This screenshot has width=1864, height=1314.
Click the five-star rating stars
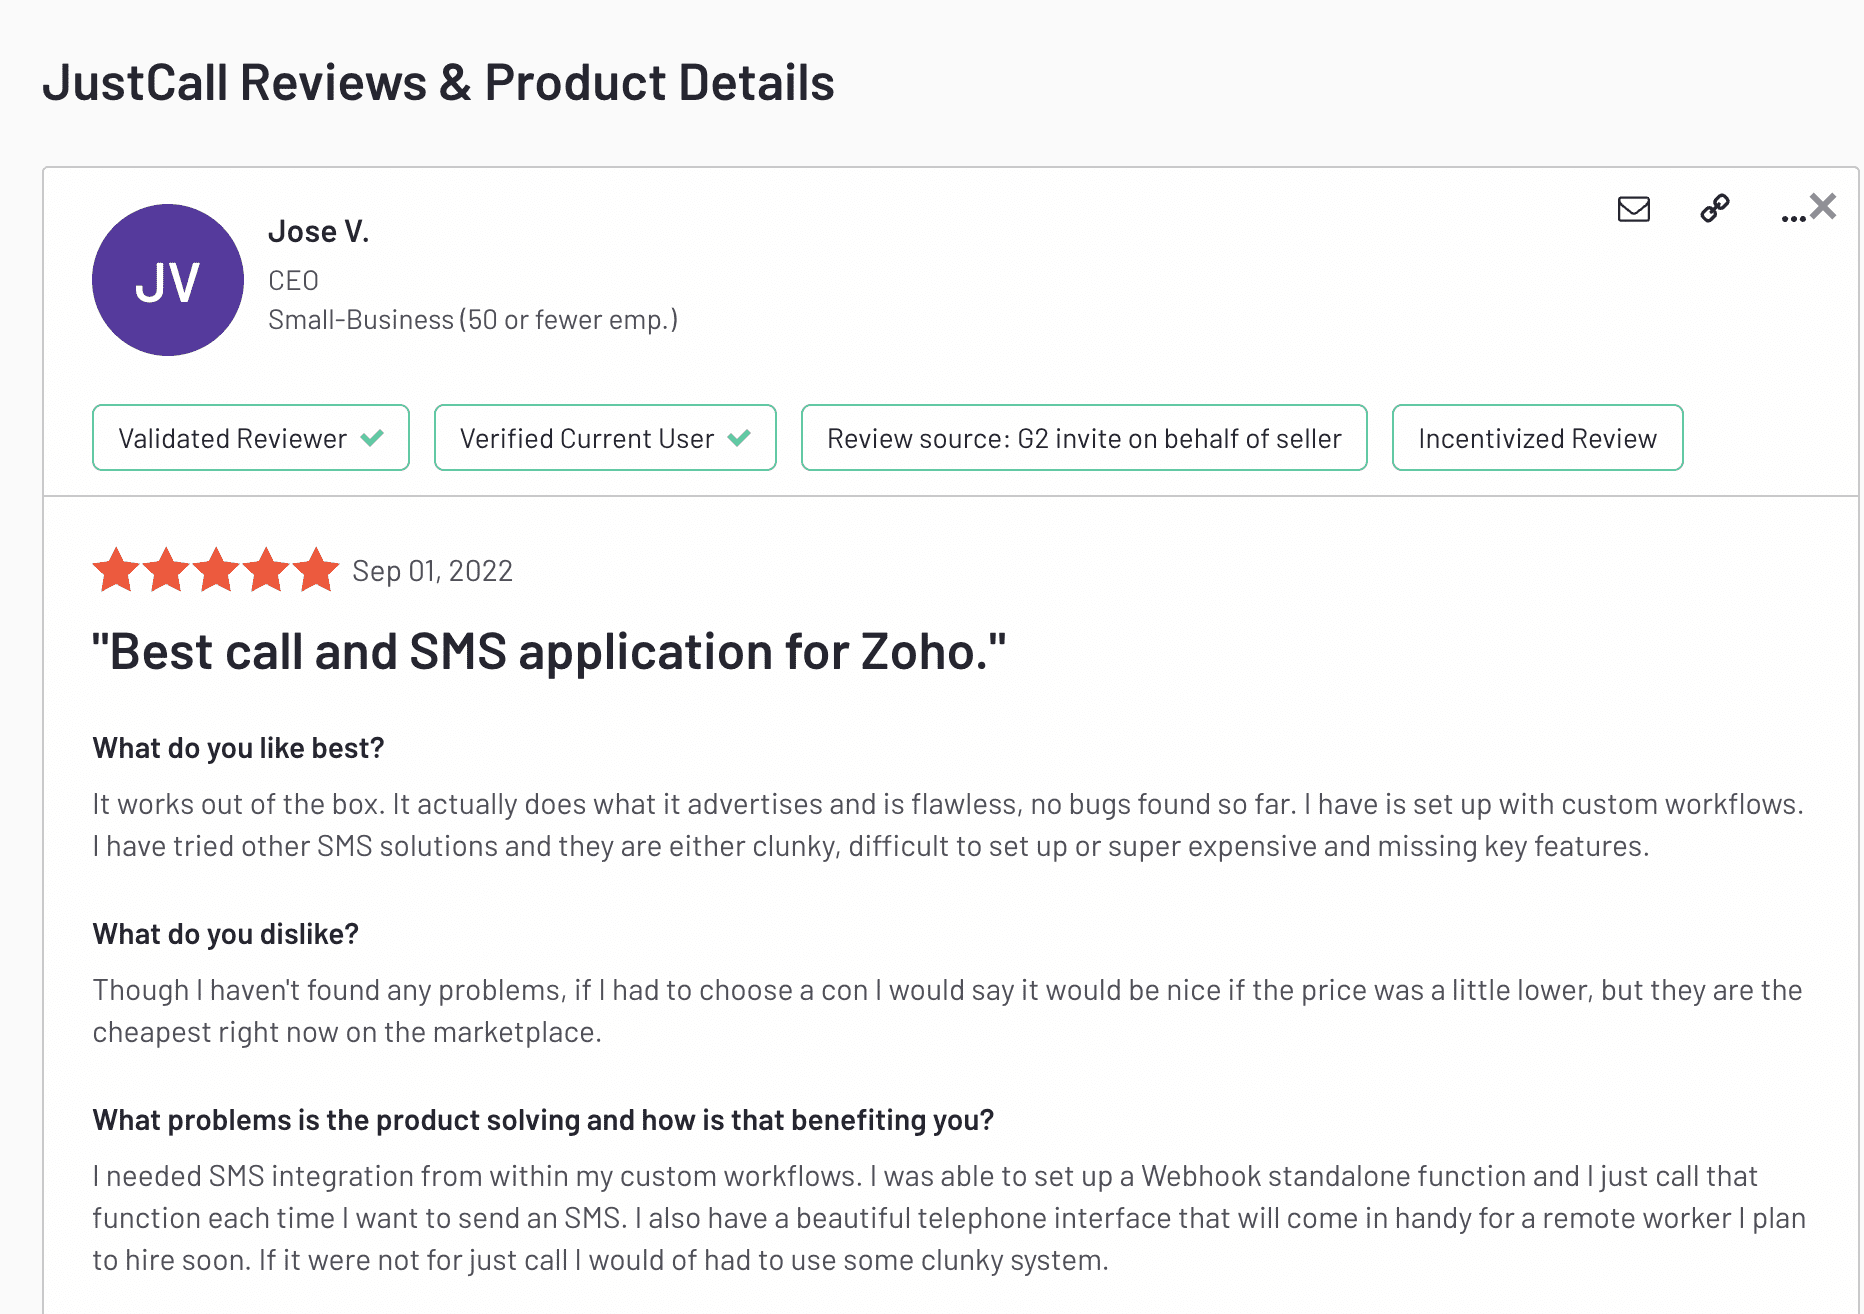click(216, 570)
